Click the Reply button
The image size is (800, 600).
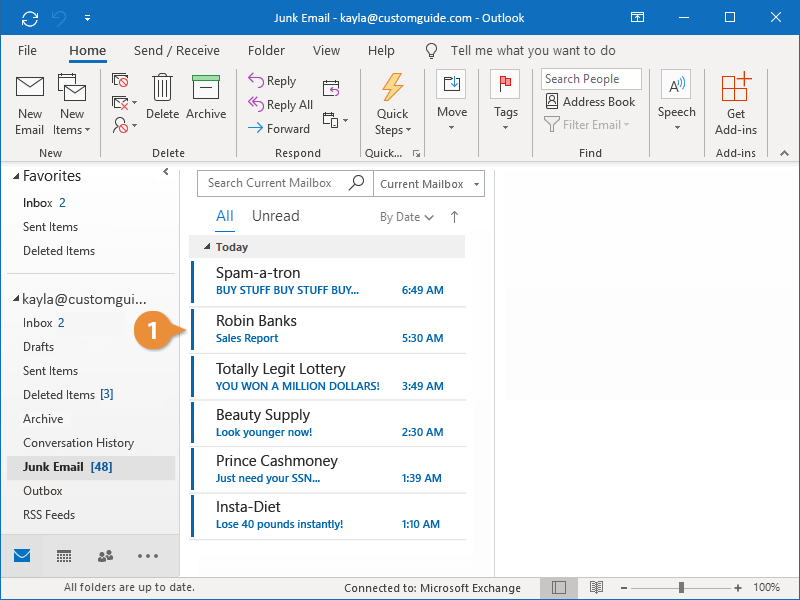272,81
